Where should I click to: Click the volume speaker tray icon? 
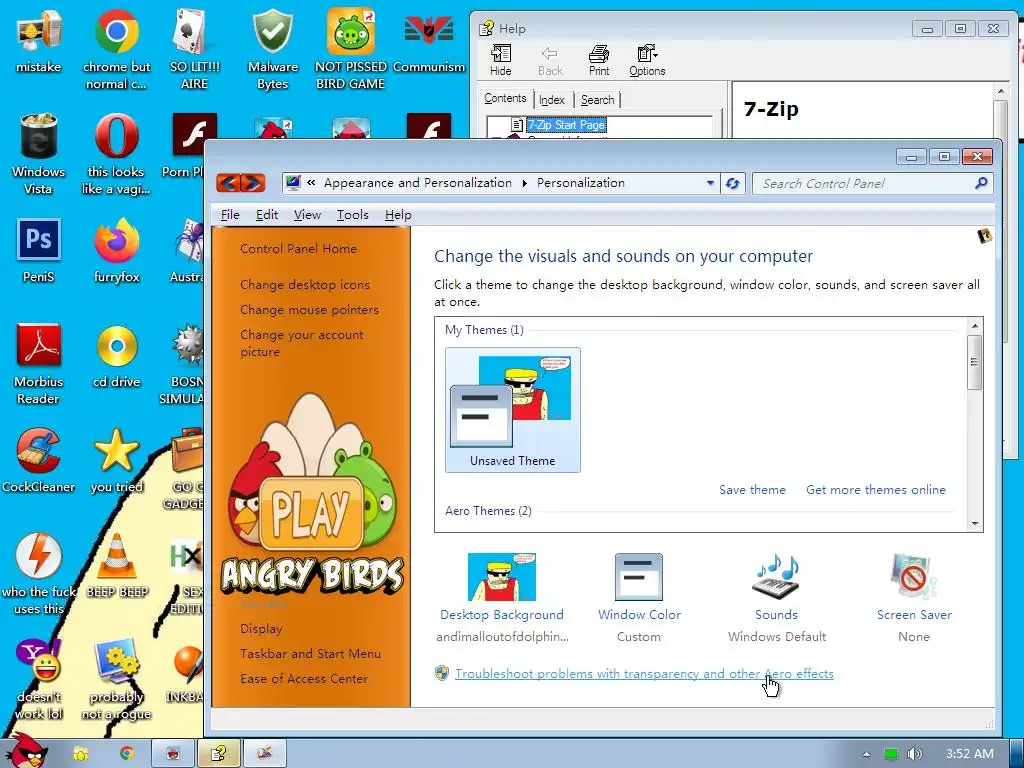pos(915,754)
